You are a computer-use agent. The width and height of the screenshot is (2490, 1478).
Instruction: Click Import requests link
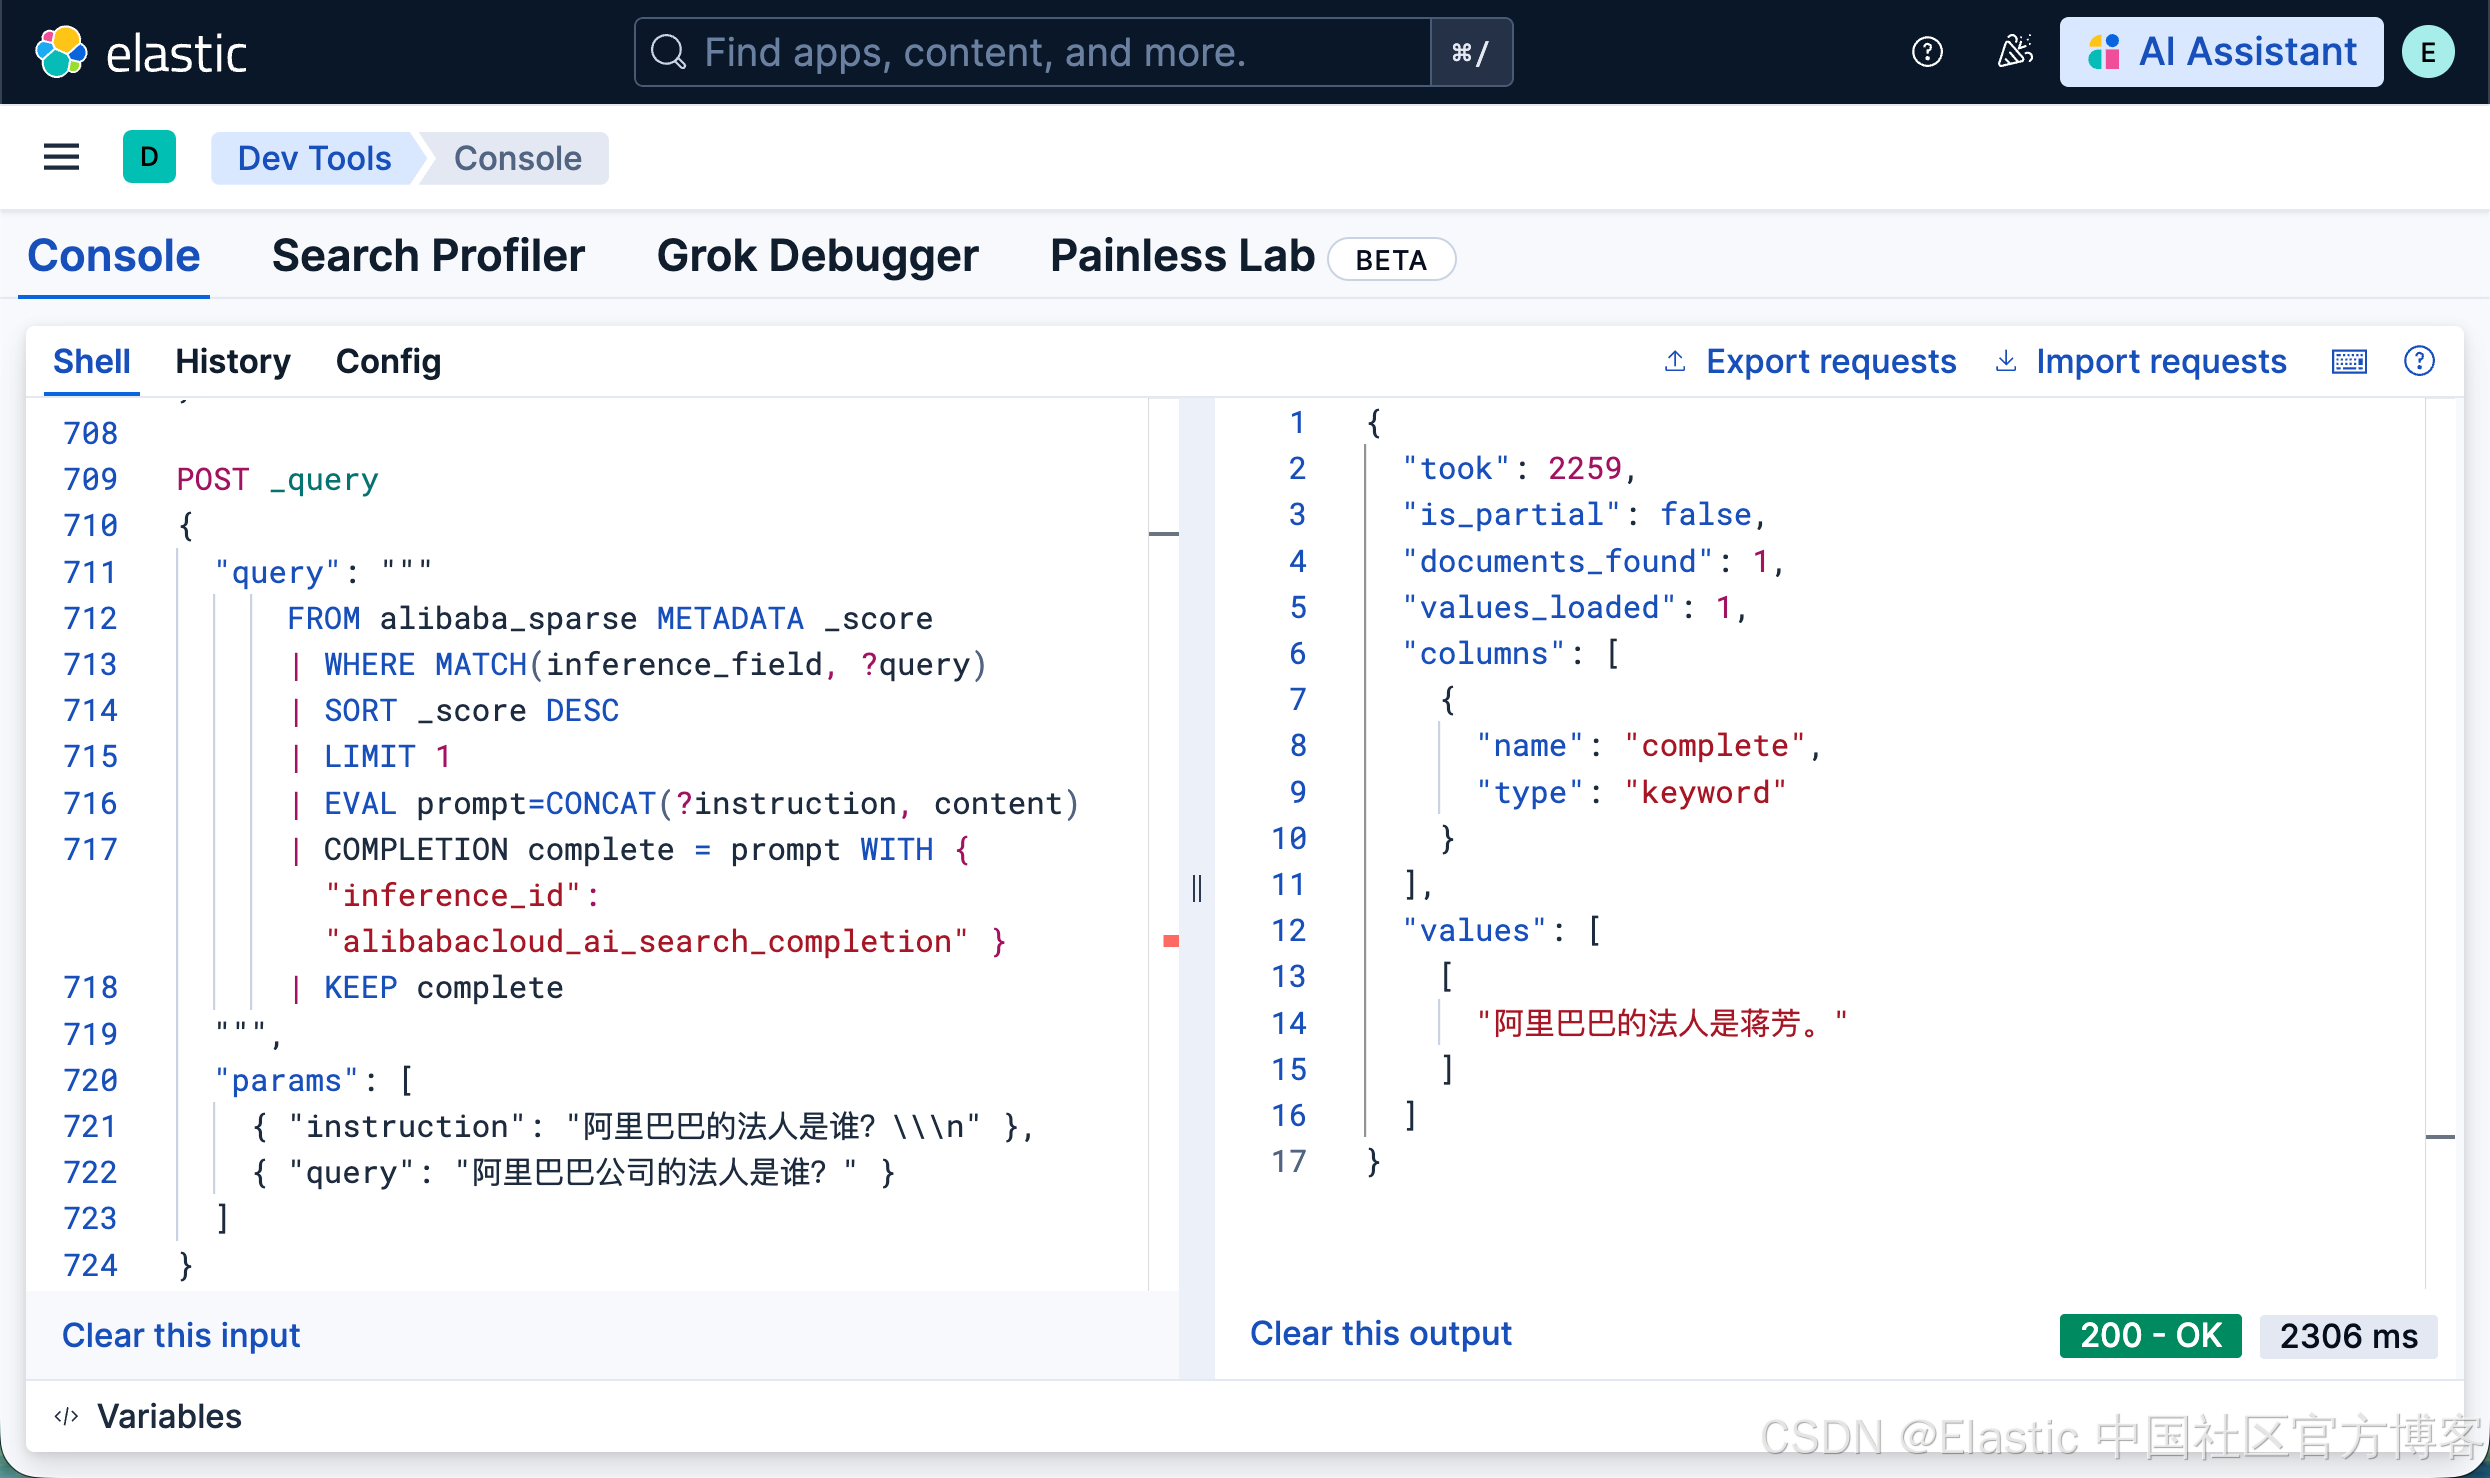2160,361
